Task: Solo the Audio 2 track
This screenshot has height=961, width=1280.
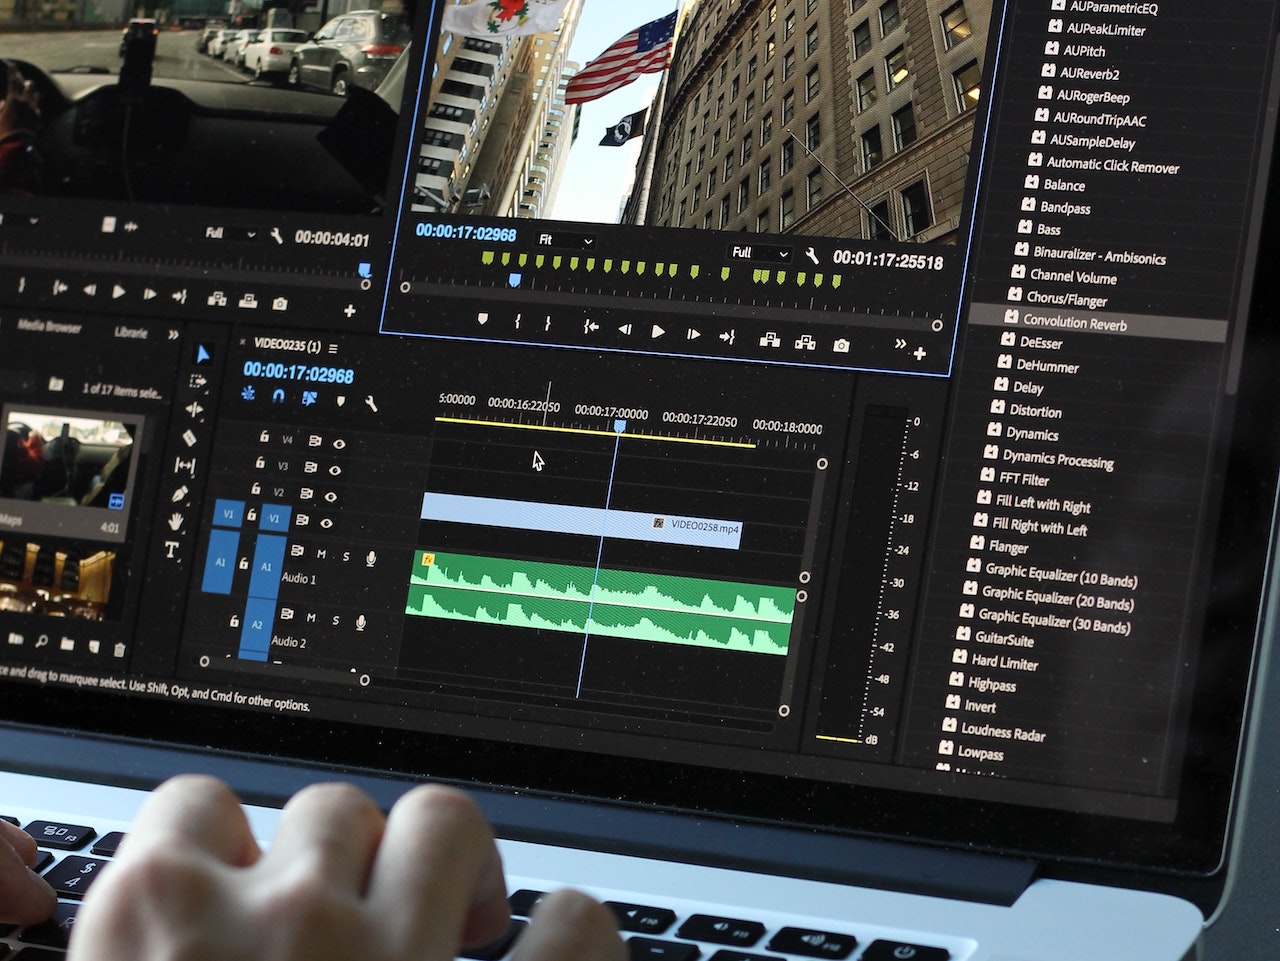Action: click(x=336, y=620)
